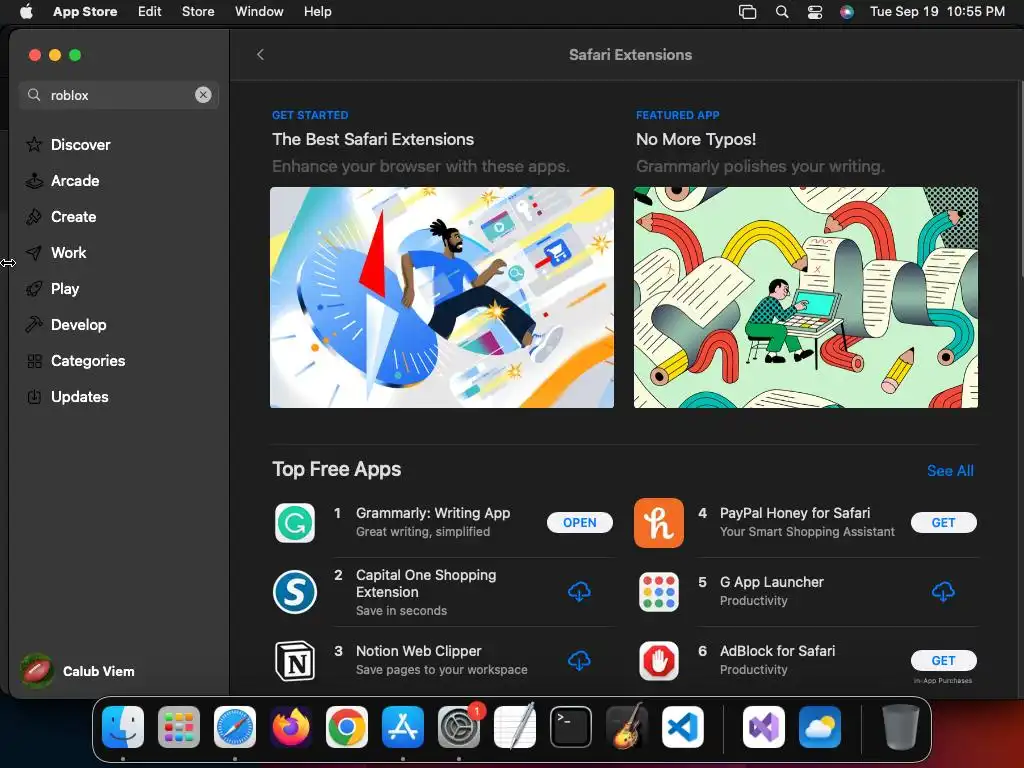Launch Firefox from the Dock
Screen dimensions: 1024x768
point(291,727)
